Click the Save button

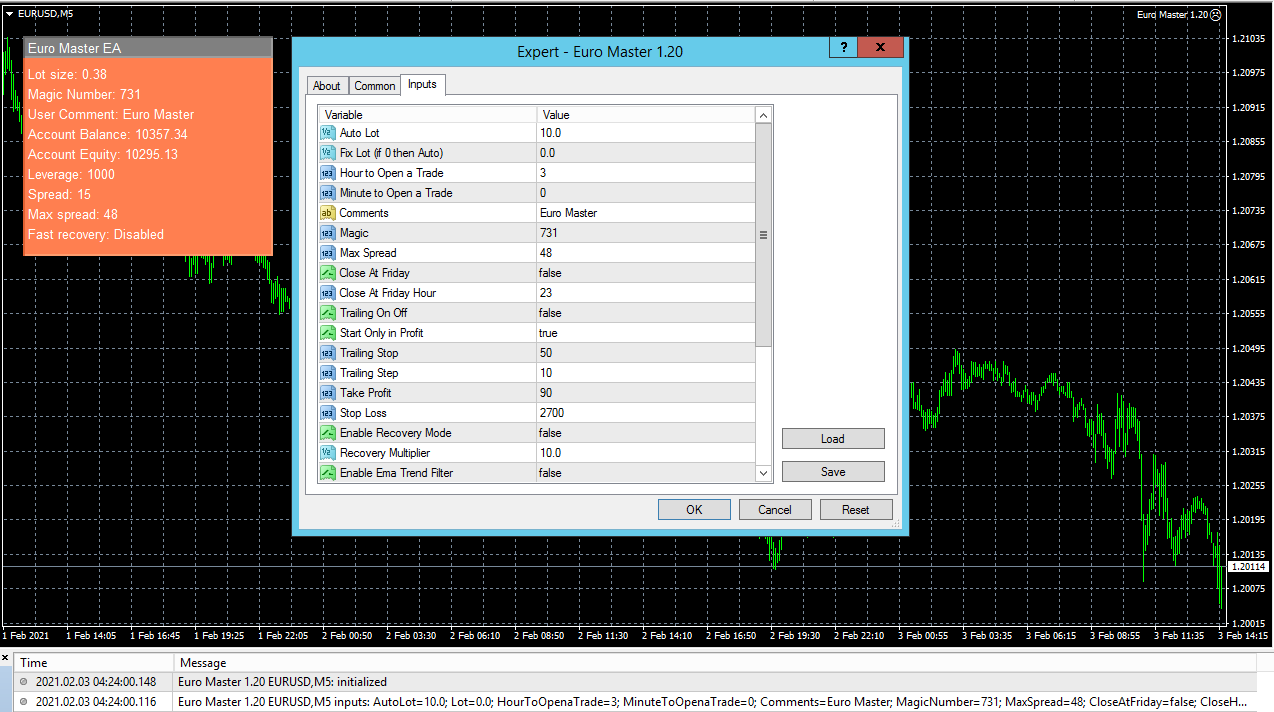tap(833, 472)
